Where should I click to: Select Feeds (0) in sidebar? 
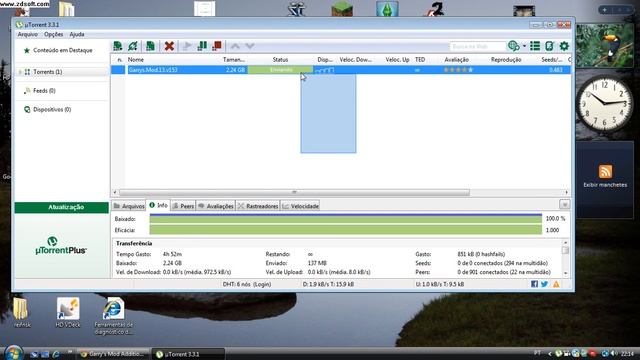point(44,91)
